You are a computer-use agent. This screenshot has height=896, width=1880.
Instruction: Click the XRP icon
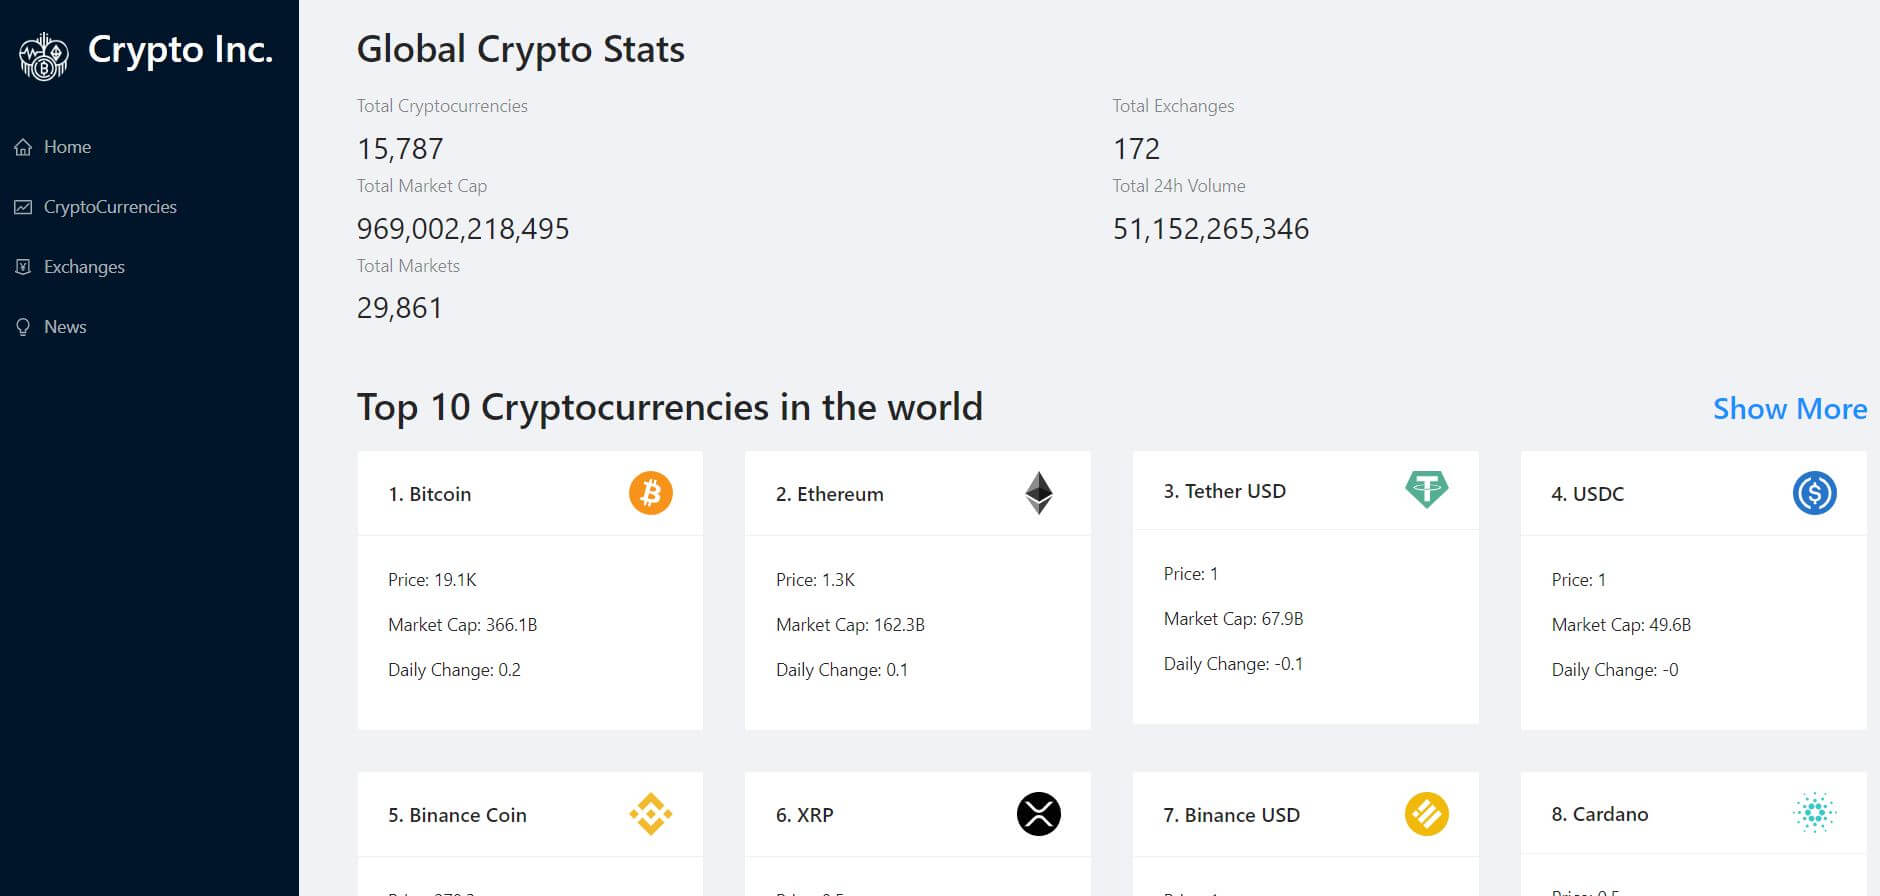coord(1039,814)
